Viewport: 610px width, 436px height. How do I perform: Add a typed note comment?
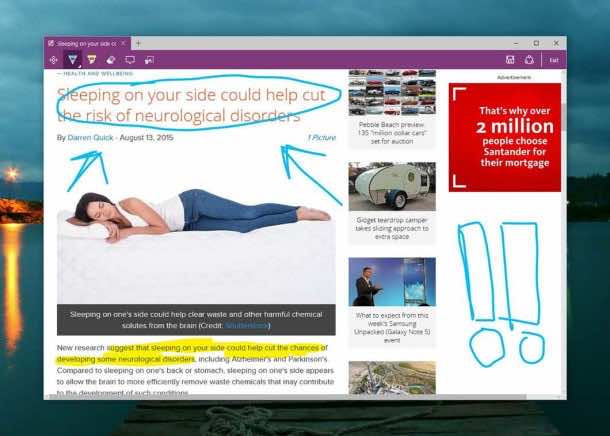coord(130,60)
